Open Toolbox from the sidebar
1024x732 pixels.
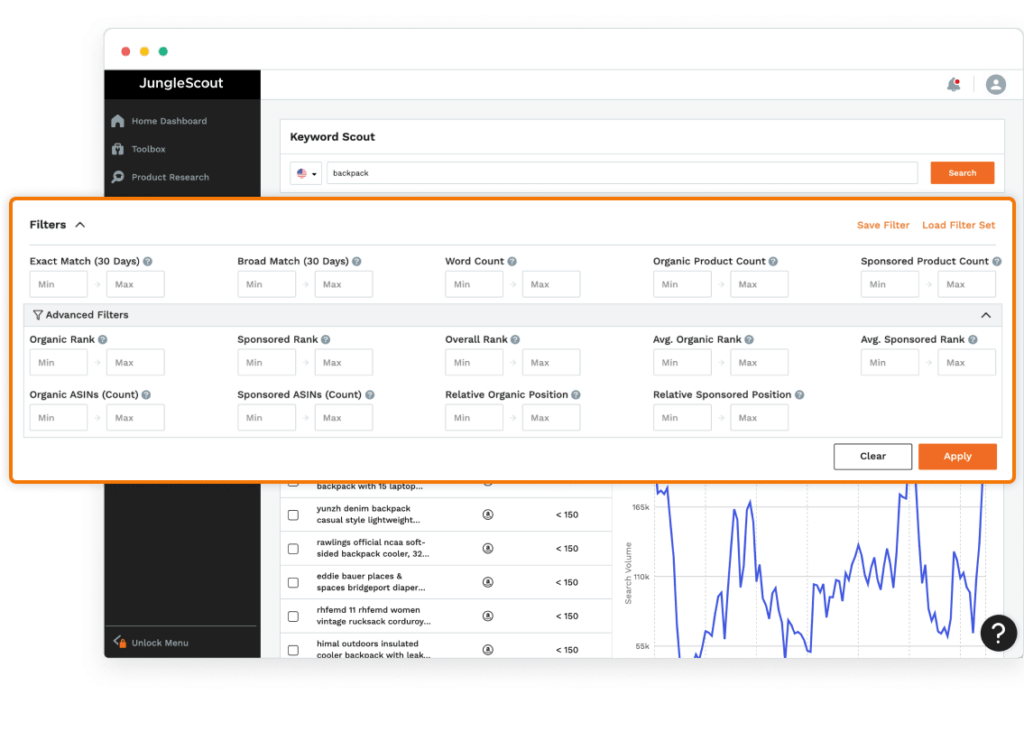point(148,149)
